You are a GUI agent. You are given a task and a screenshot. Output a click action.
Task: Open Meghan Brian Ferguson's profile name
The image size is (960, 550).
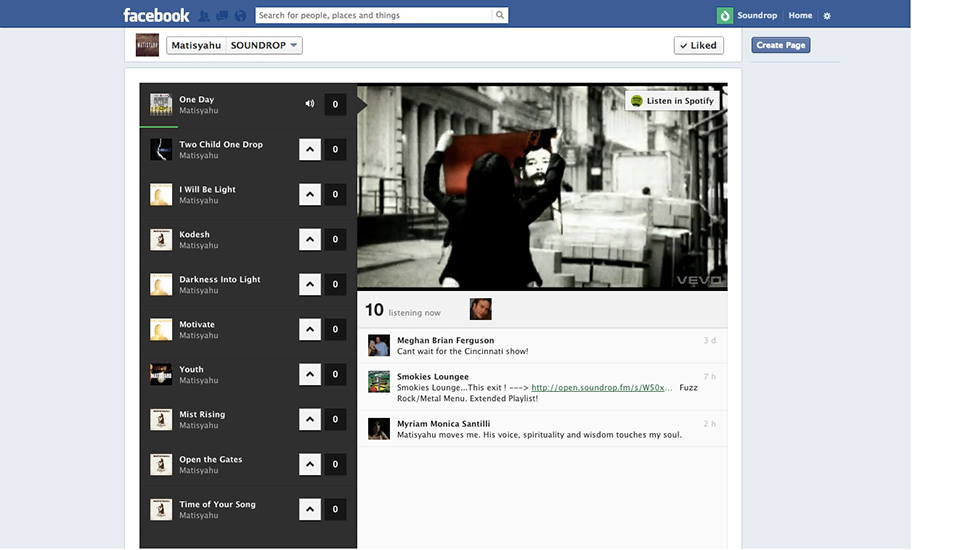click(445, 341)
